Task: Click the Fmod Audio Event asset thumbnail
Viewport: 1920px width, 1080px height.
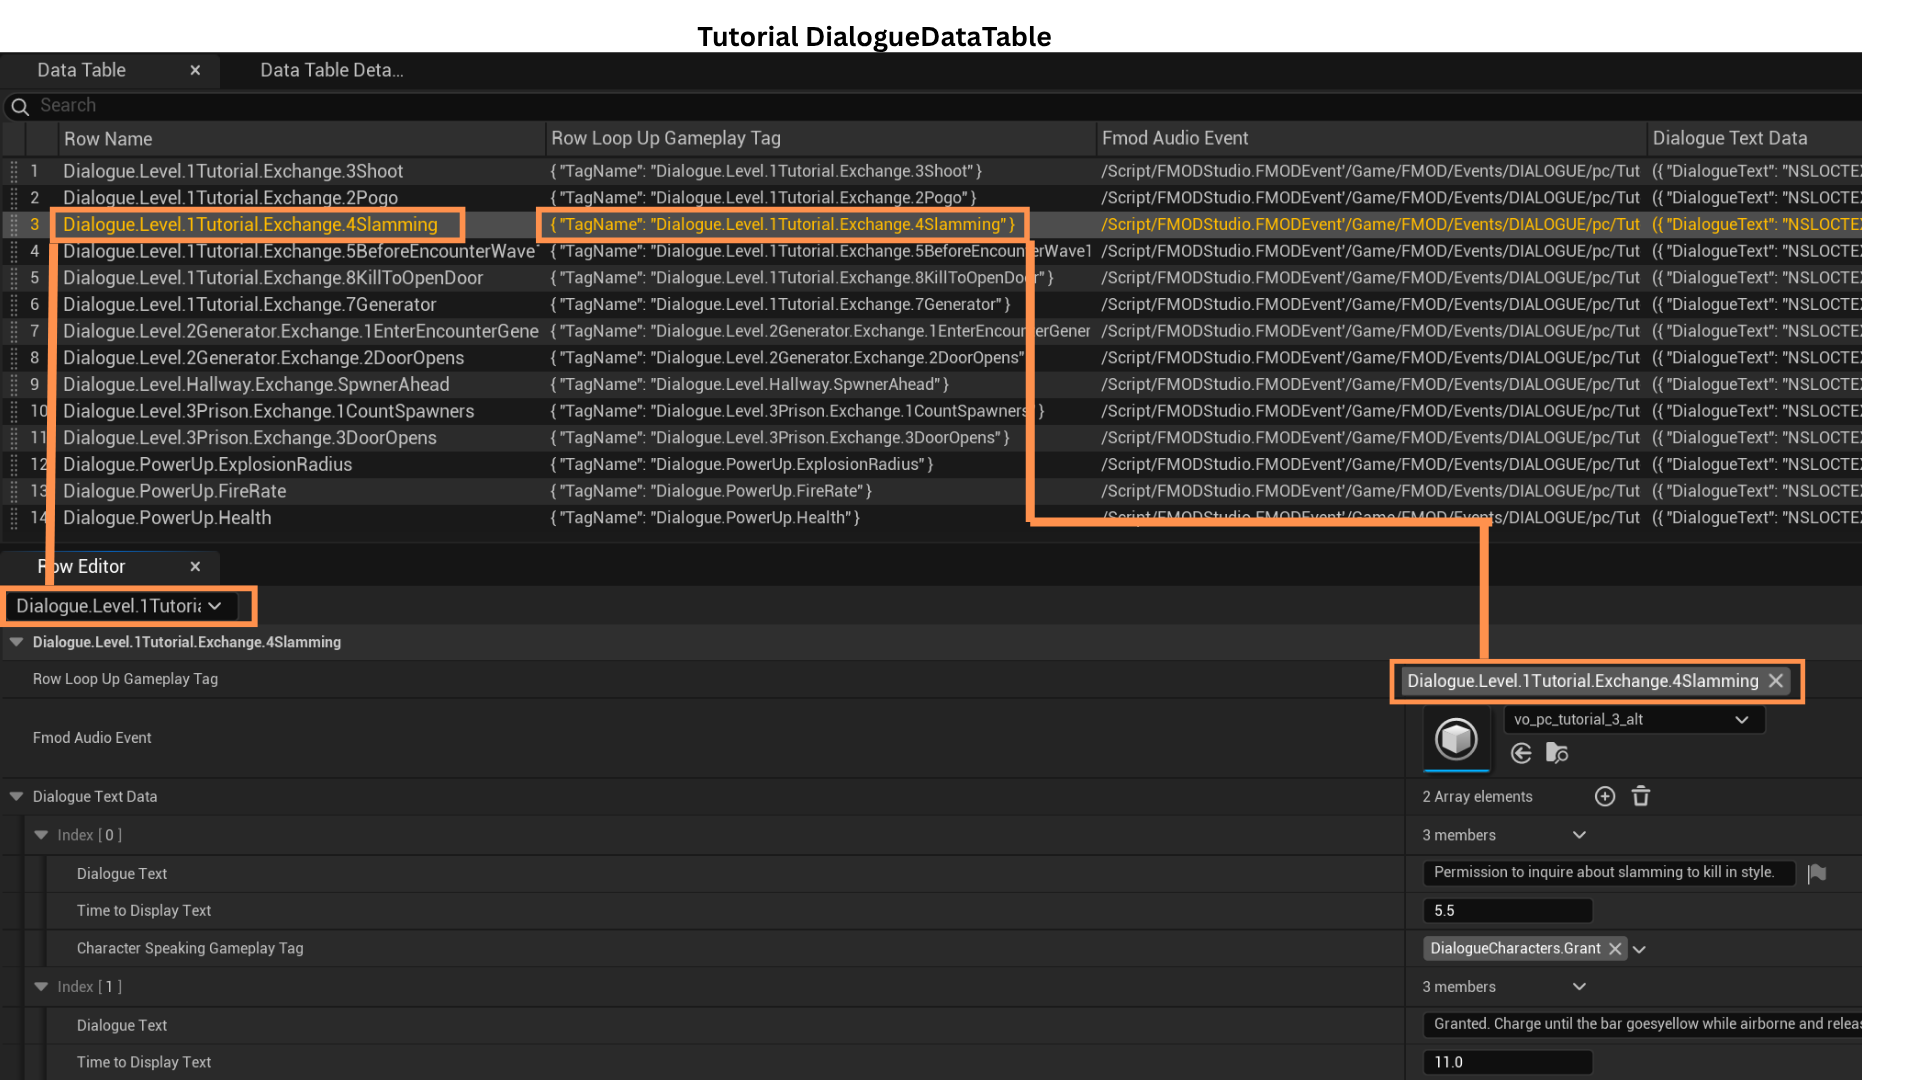Action: coord(1456,739)
